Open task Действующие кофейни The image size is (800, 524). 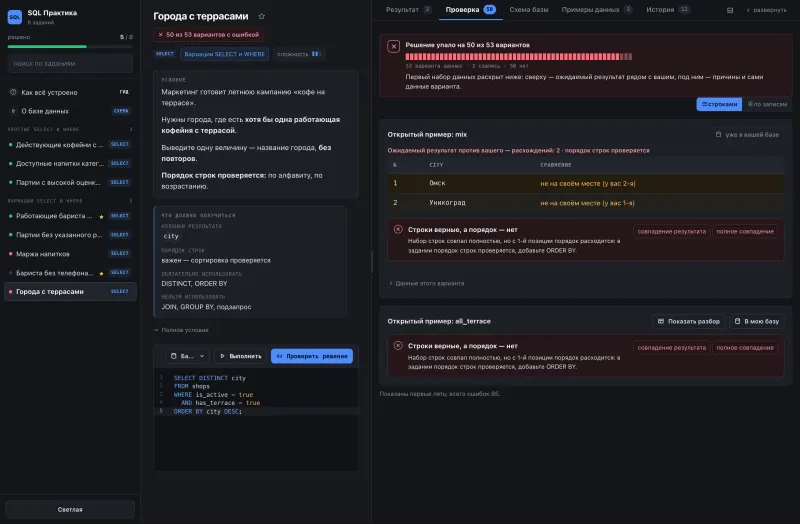(x=70, y=145)
